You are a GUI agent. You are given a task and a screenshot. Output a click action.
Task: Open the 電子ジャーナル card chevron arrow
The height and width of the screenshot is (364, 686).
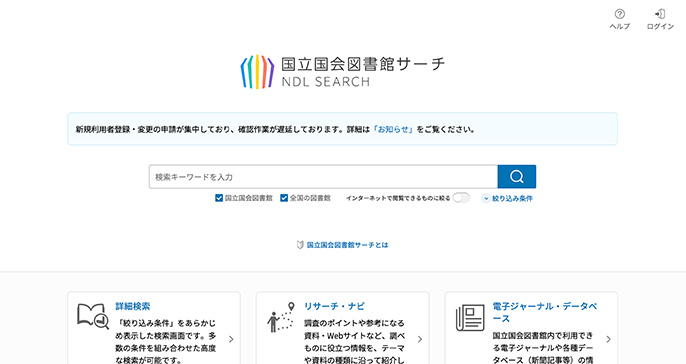tap(609, 339)
